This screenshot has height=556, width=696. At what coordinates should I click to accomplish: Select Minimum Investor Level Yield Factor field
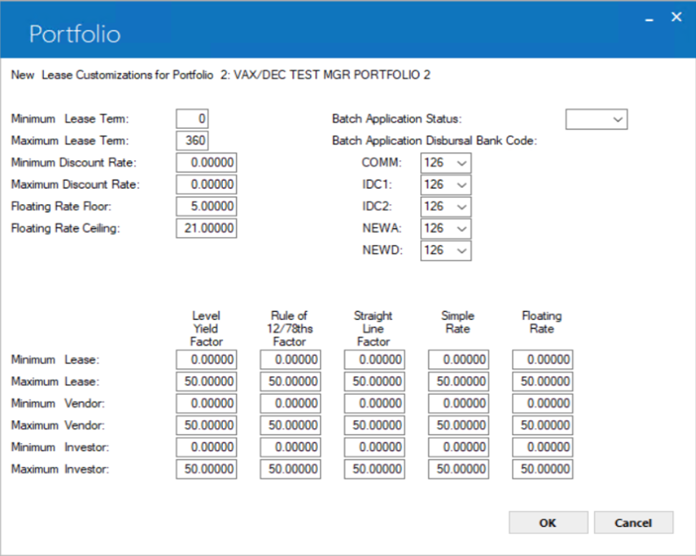pyautogui.click(x=206, y=447)
